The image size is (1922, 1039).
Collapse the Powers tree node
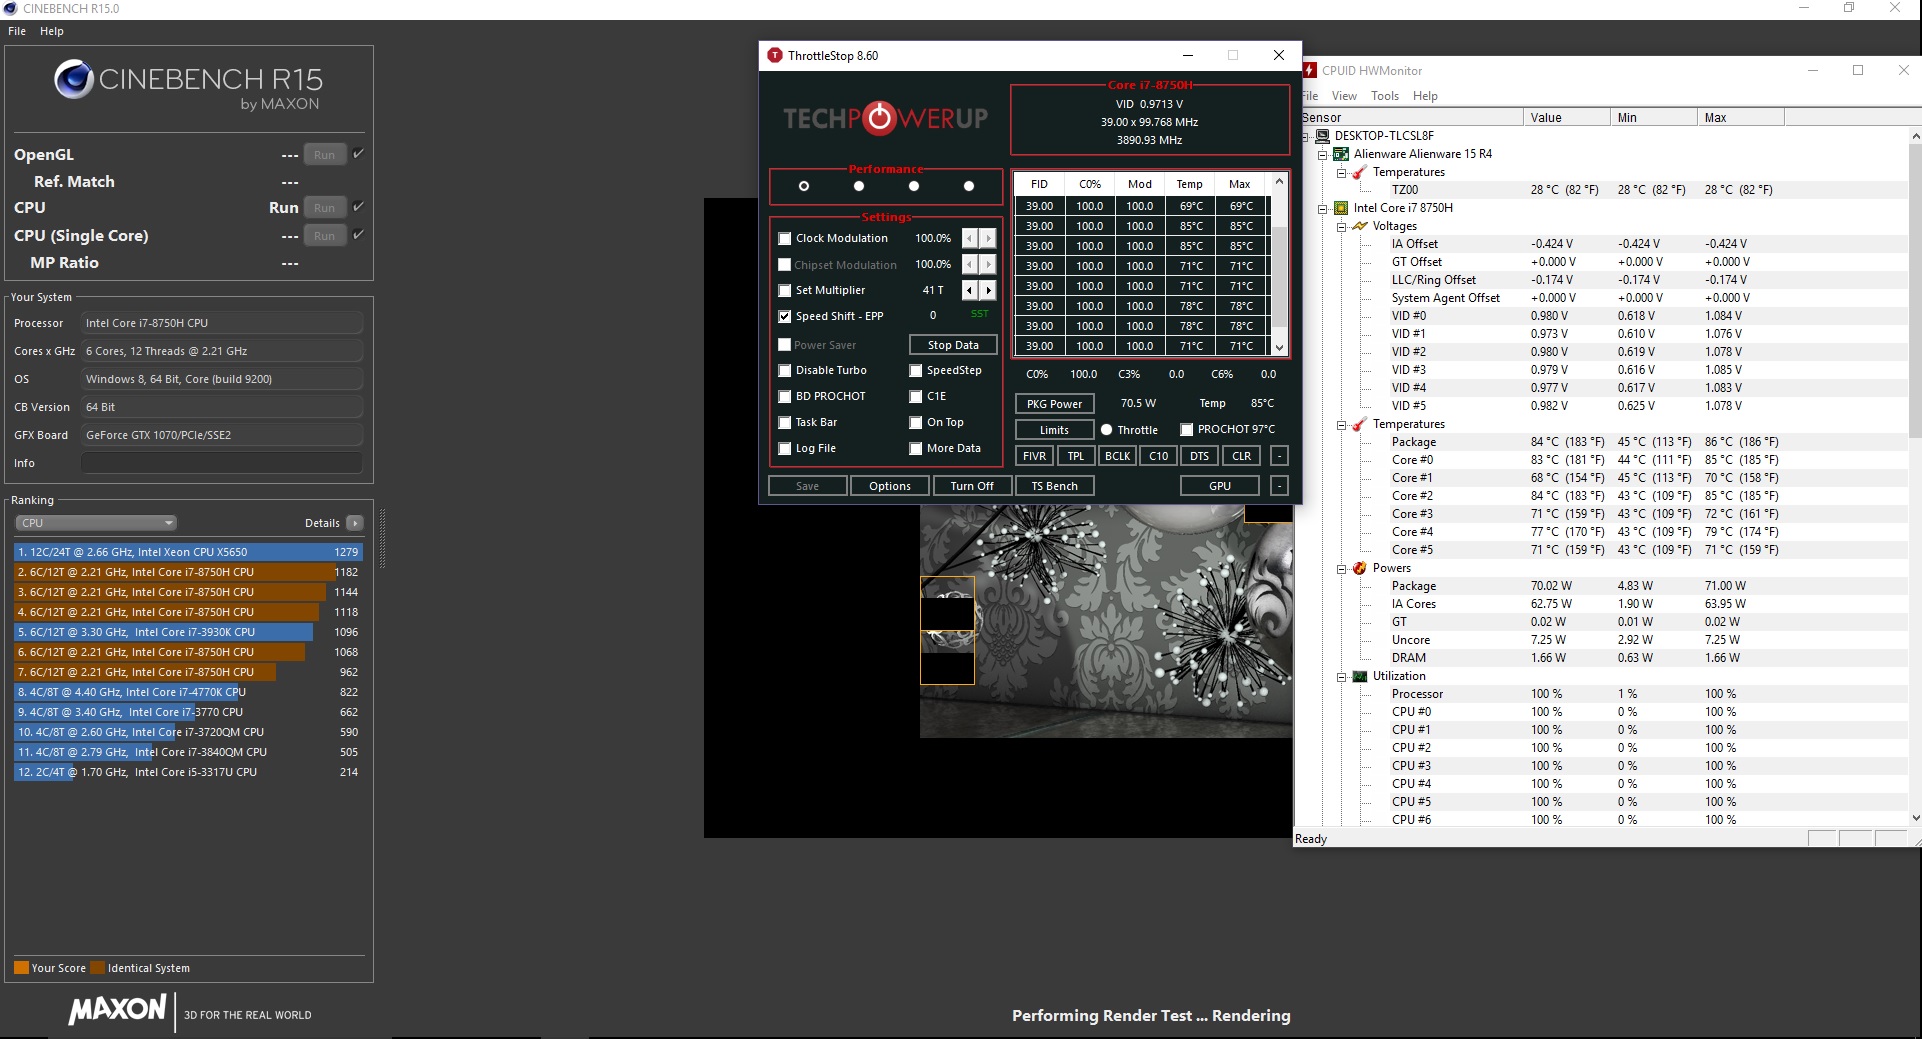click(1341, 568)
